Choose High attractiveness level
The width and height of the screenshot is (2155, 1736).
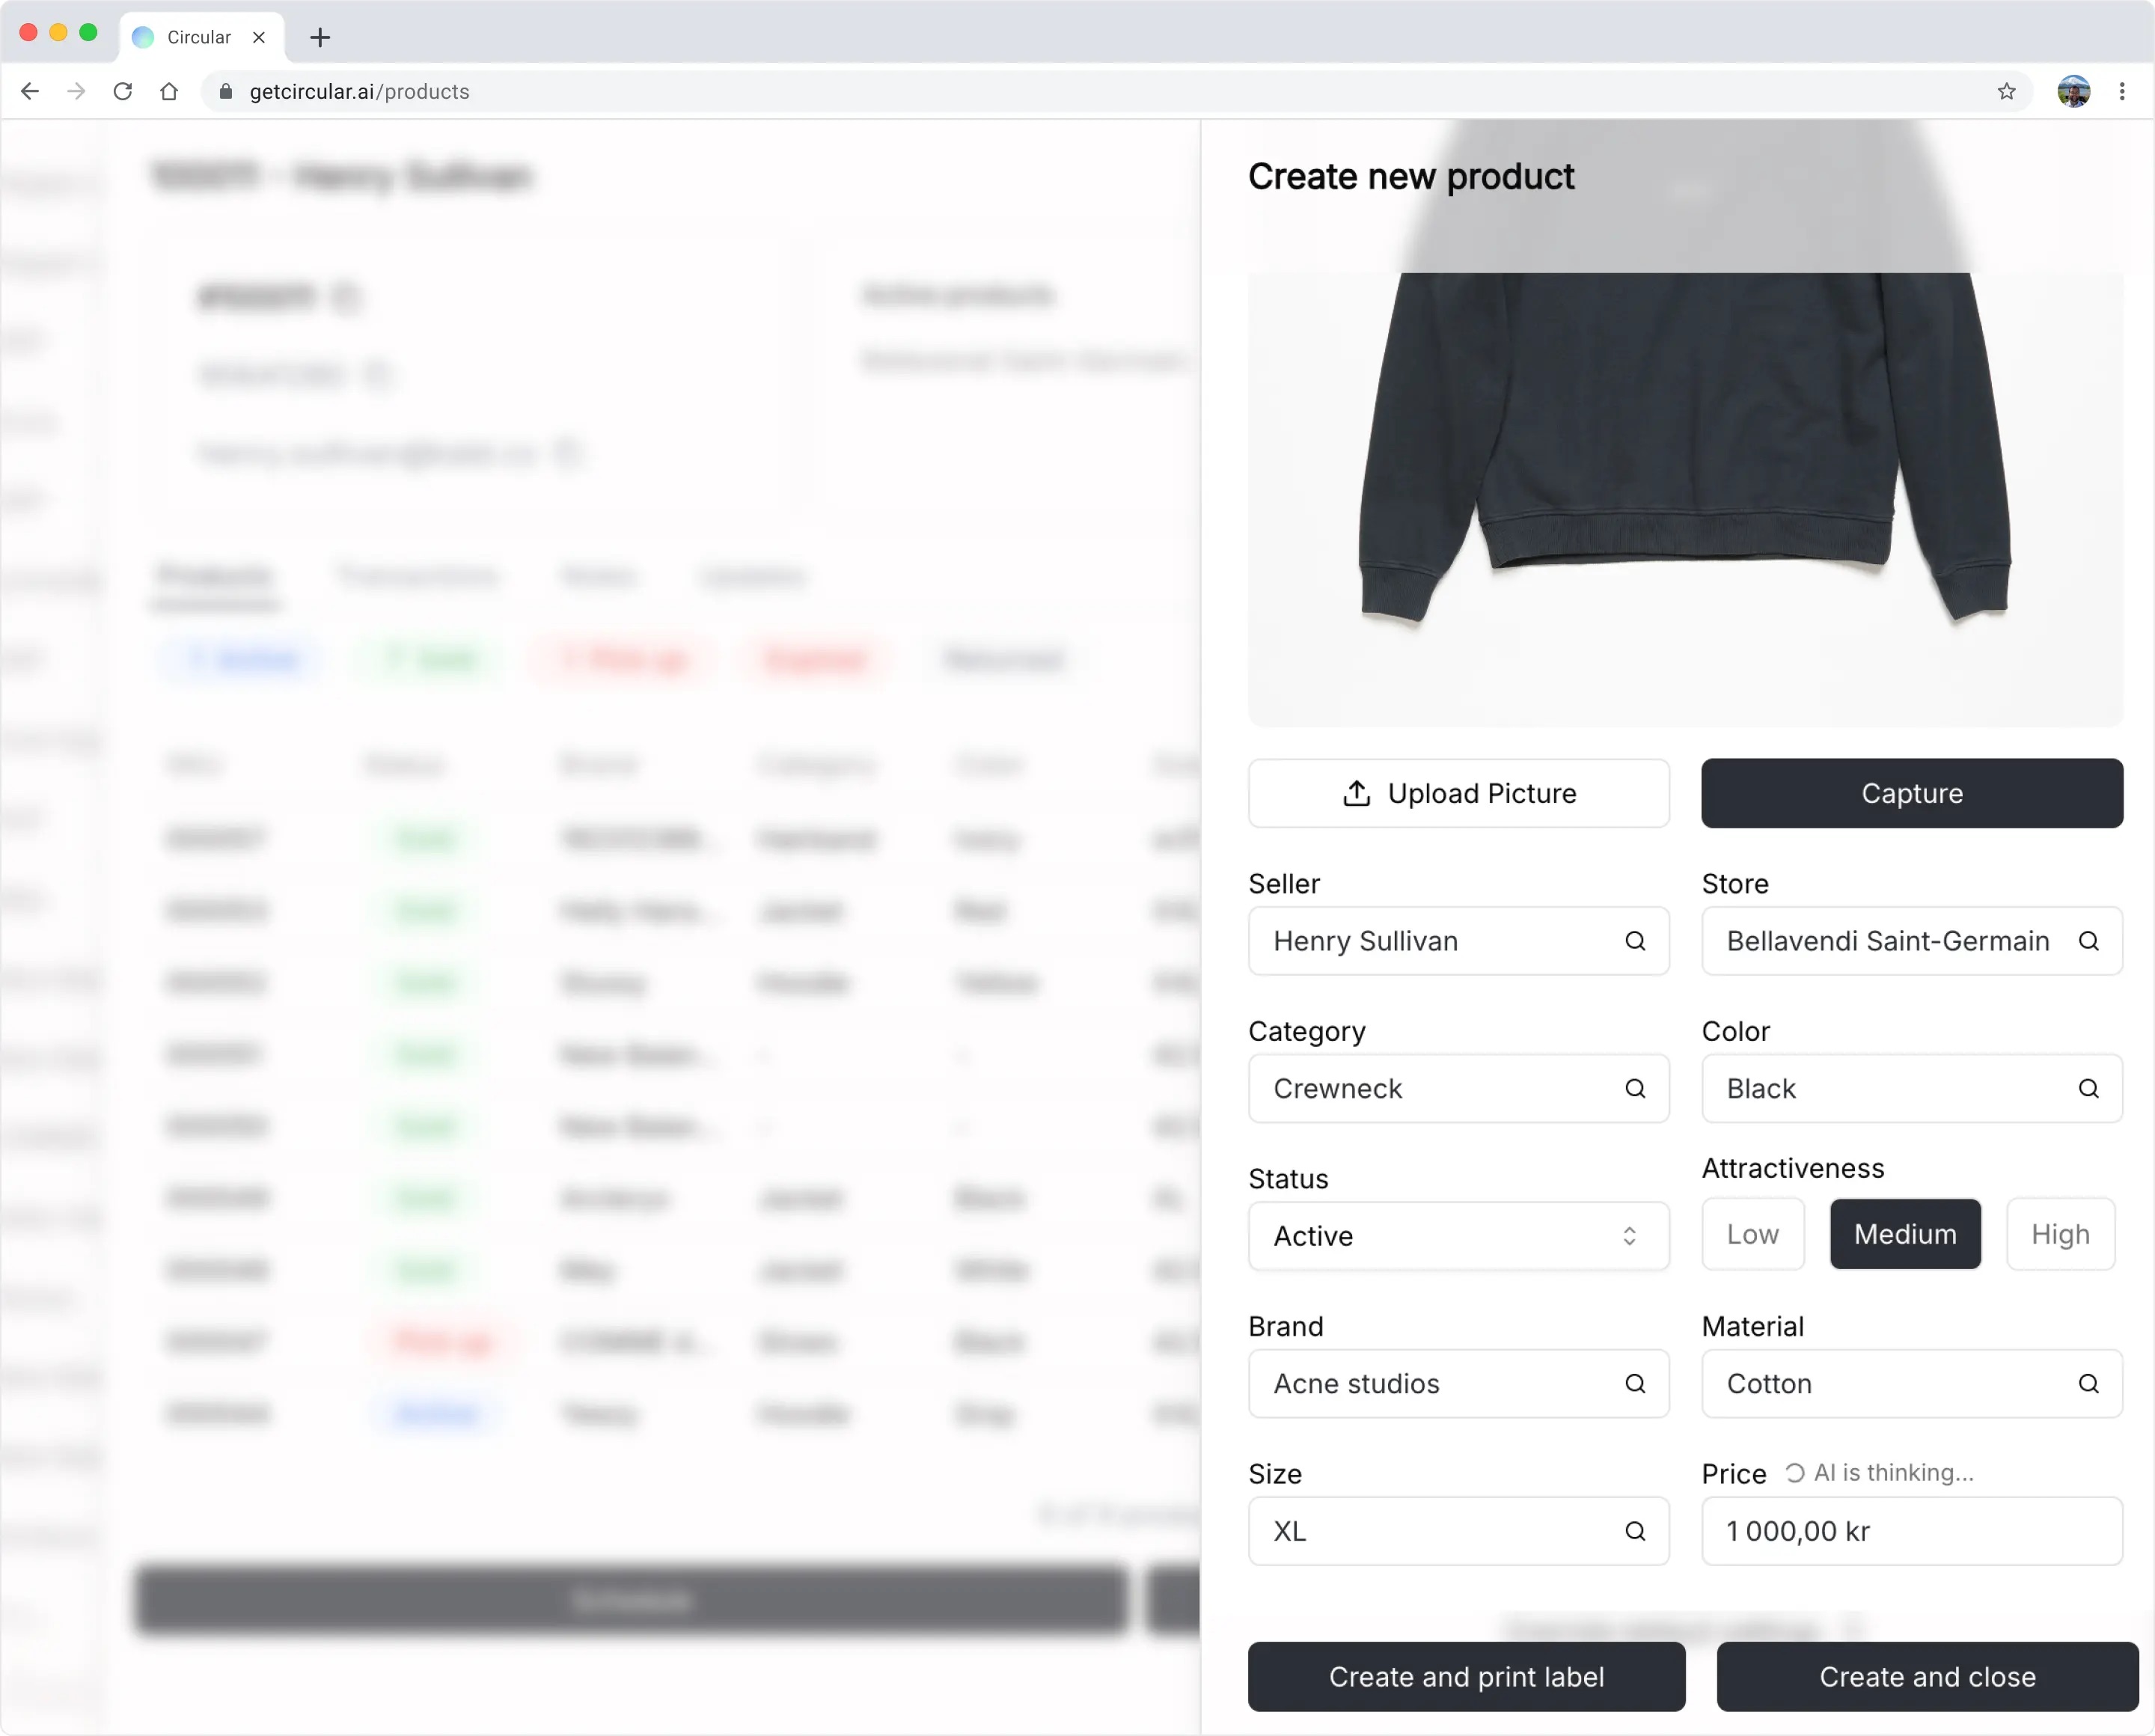coord(2059,1234)
